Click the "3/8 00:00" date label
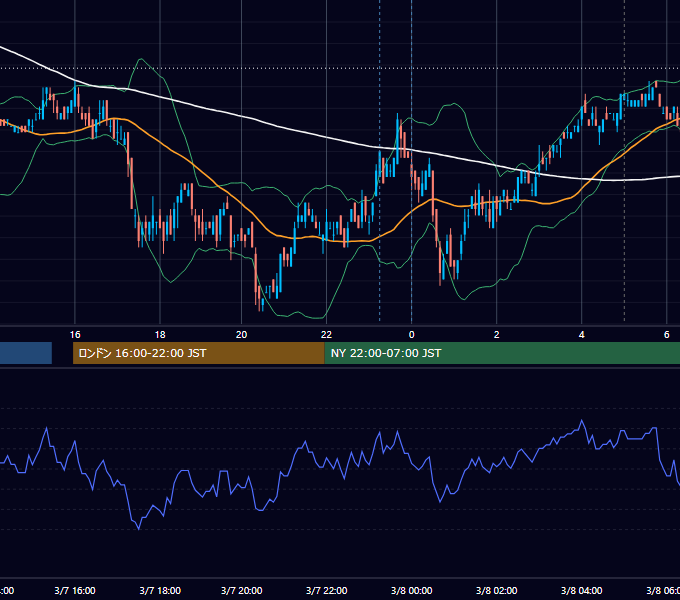Image resolution: width=680 pixels, height=600 pixels. click(412, 590)
